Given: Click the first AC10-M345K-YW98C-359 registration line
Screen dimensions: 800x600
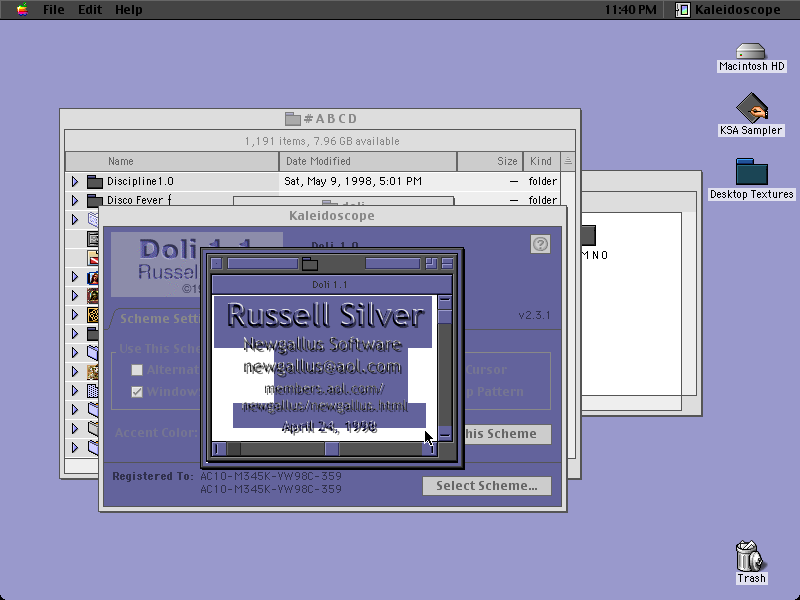Looking at the screenshot, I should pyautogui.click(x=271, y=476).
